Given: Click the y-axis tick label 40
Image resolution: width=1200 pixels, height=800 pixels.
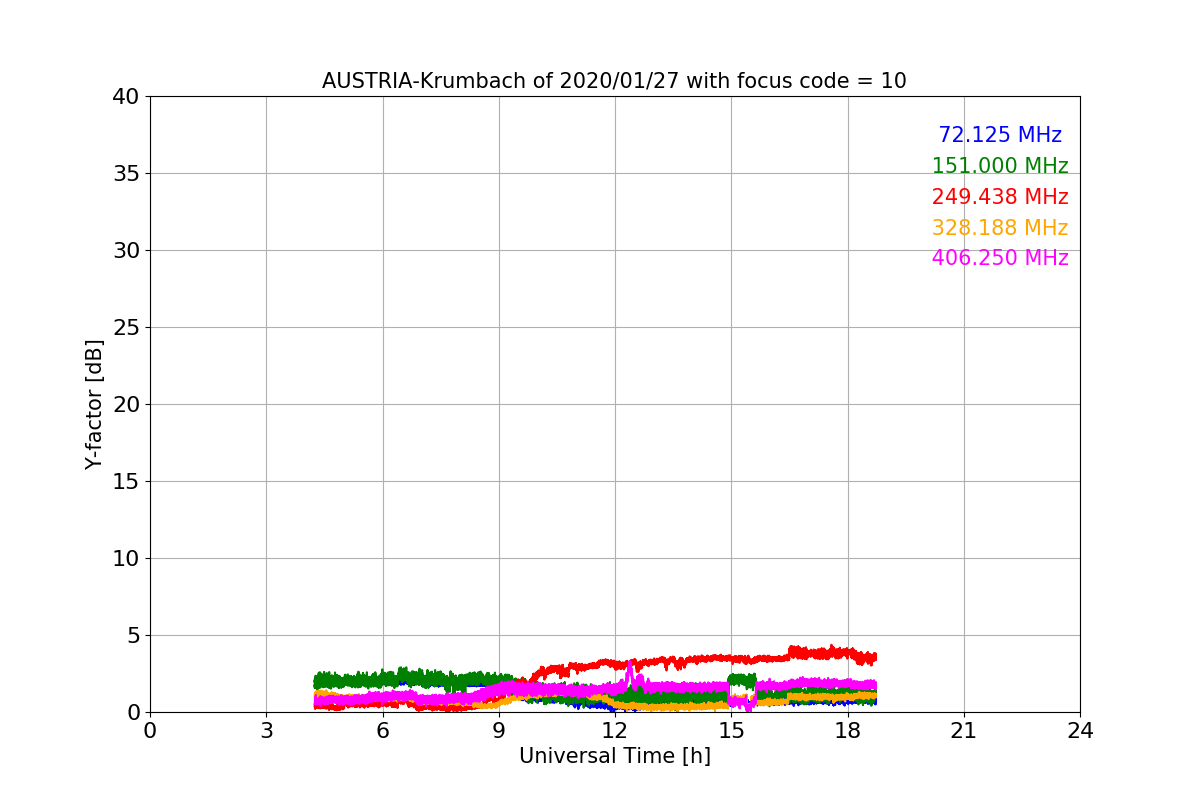Looking at the screenshot, I should (125, 97).
